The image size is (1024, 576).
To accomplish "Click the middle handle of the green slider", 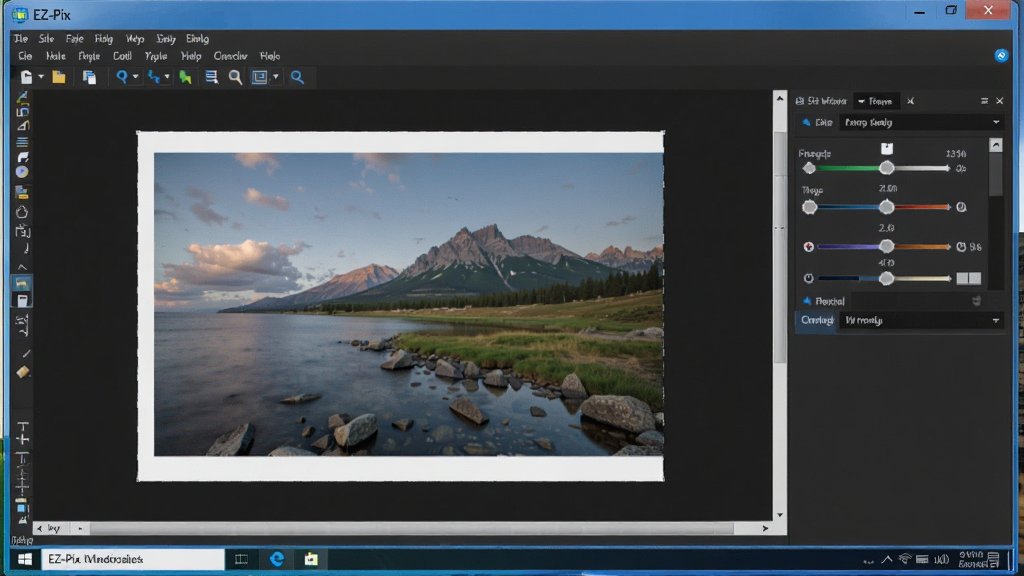I will point(886,168).
